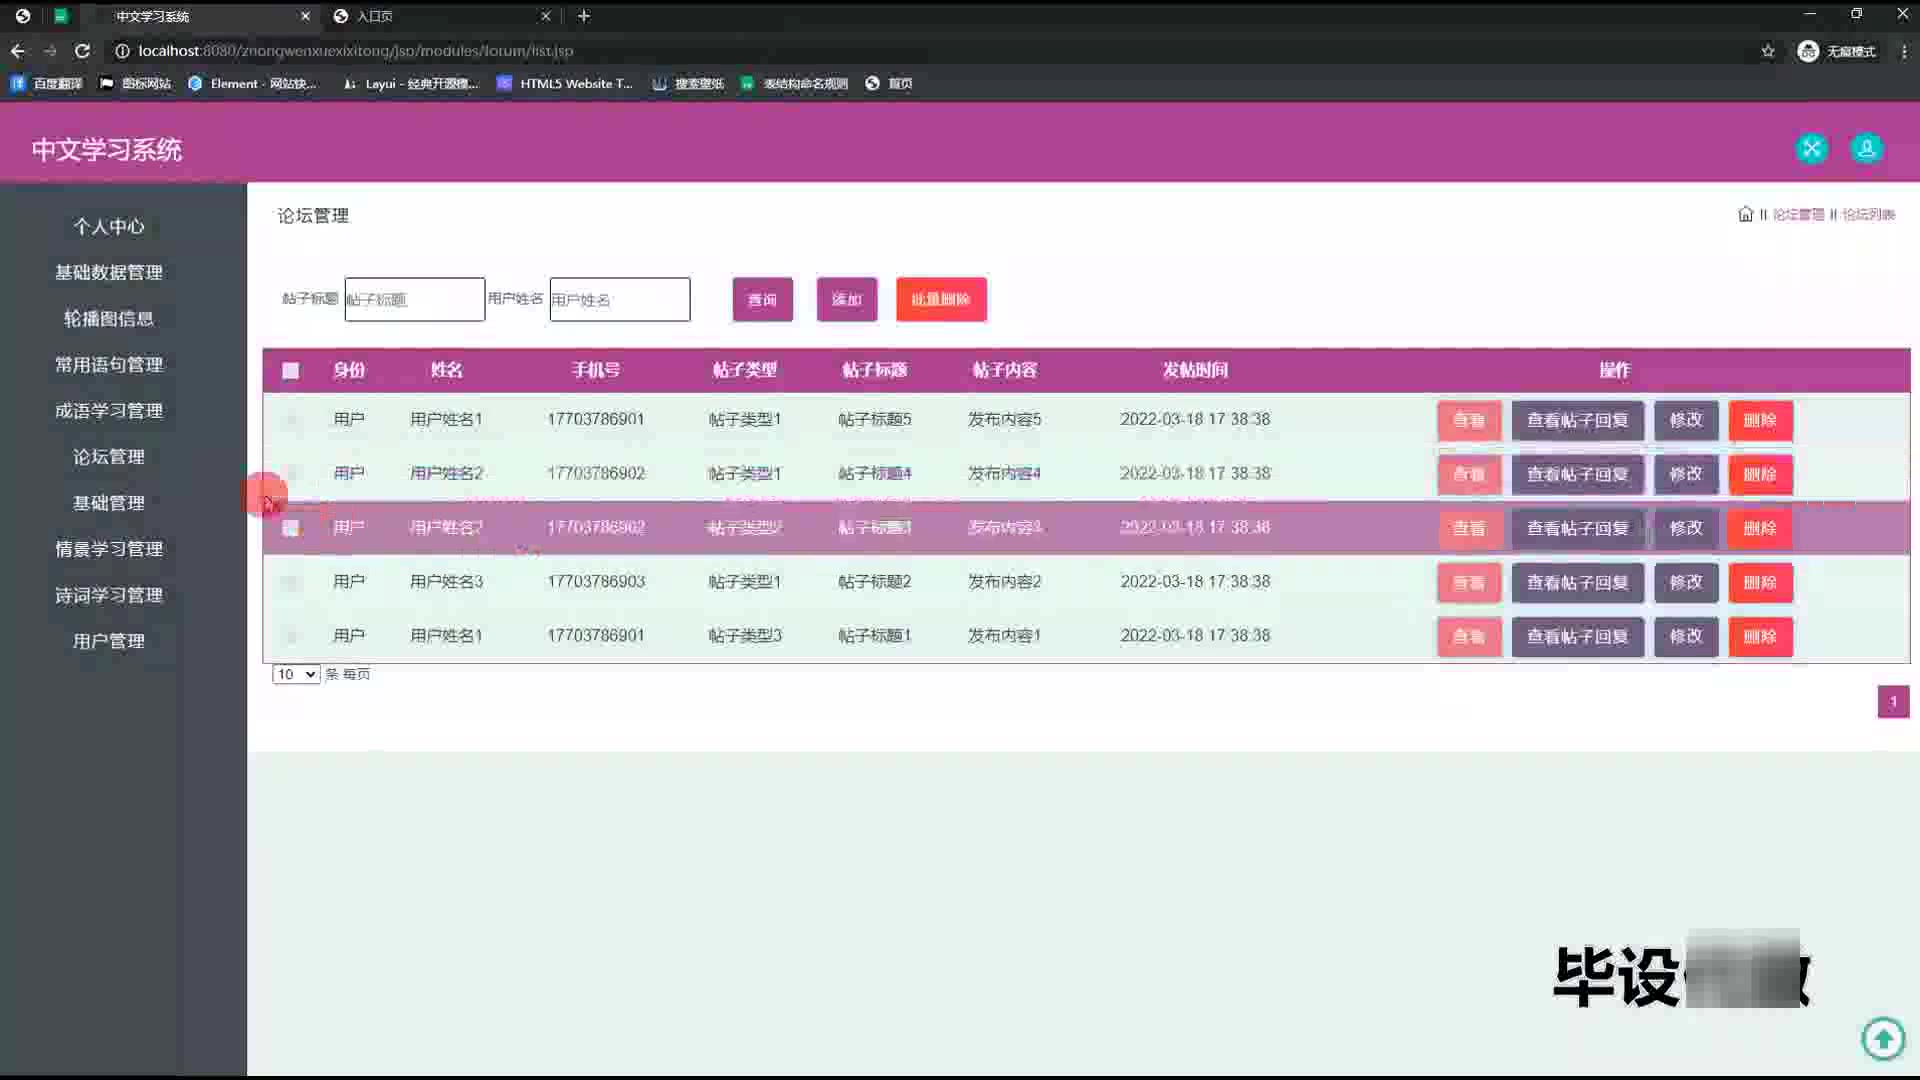Open the 表结构命名规则 bookmark
The width and height of the screenshot is (1920, 1080).
795,84
